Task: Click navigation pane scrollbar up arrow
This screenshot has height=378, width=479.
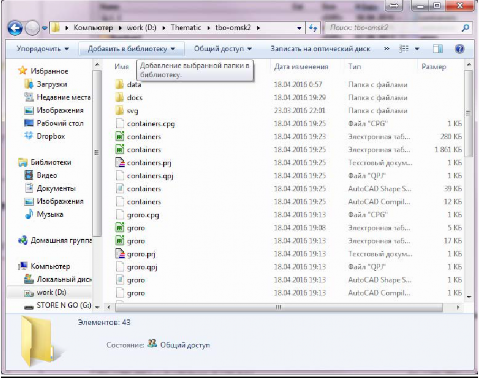Action: 97,64
